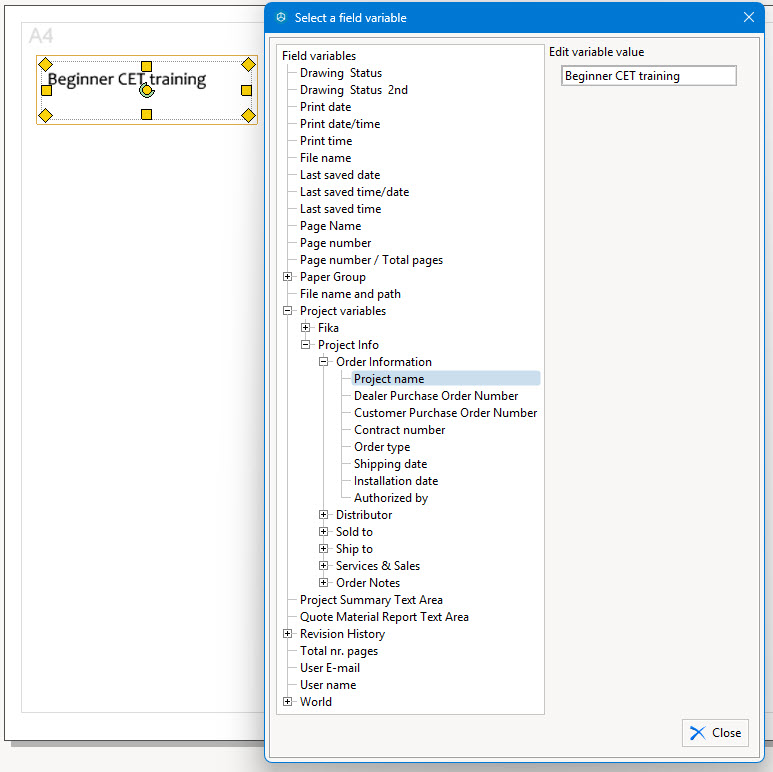Expand the Sold to node
Image resolution: width=773 pixels, height=772 pixels.
323,531
